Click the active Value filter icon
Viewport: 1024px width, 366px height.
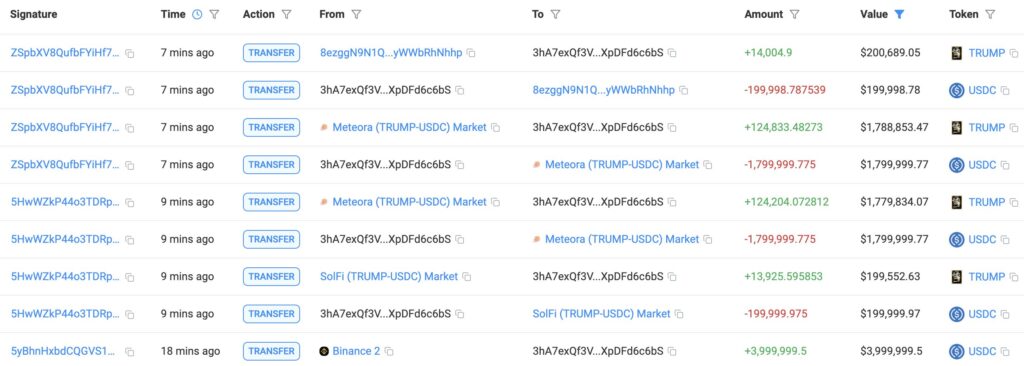point(899,14)
